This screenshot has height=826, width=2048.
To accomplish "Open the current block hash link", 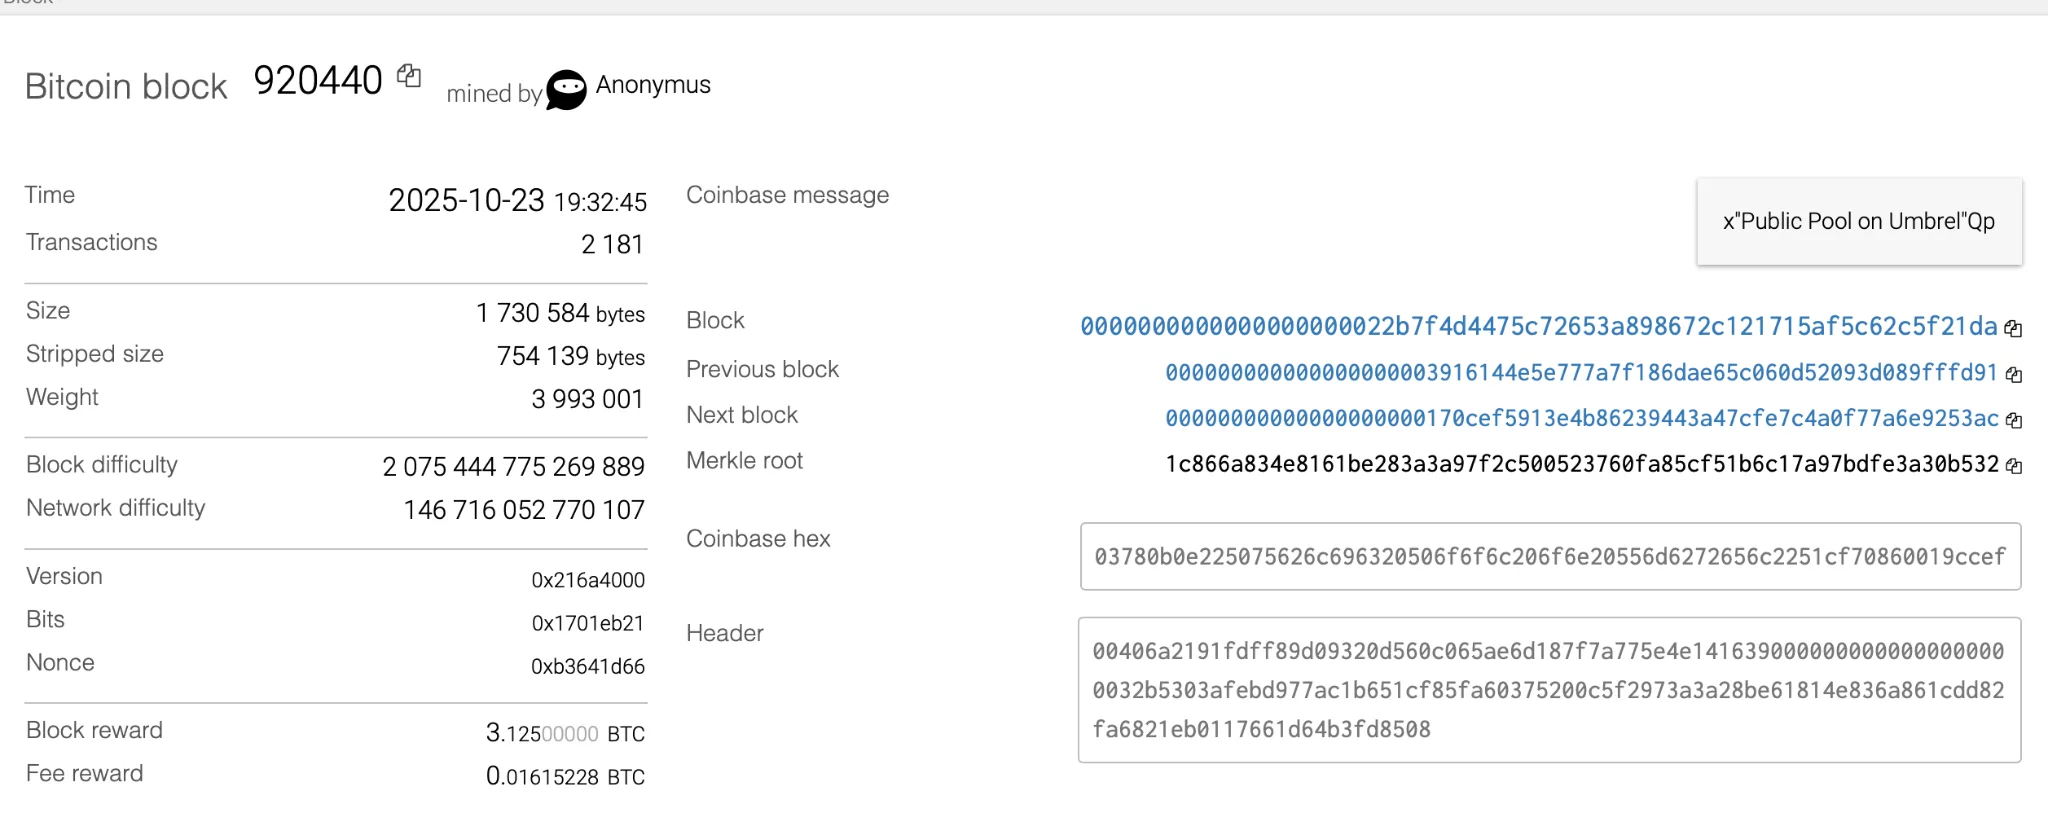I will (1538, 327).
